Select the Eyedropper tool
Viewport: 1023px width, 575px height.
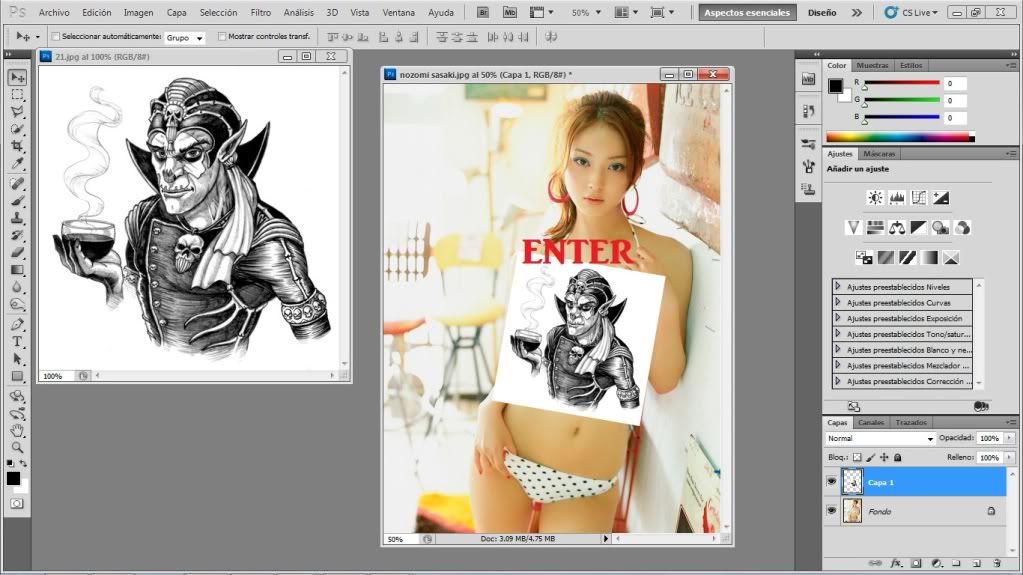click(x=17, y=163)
